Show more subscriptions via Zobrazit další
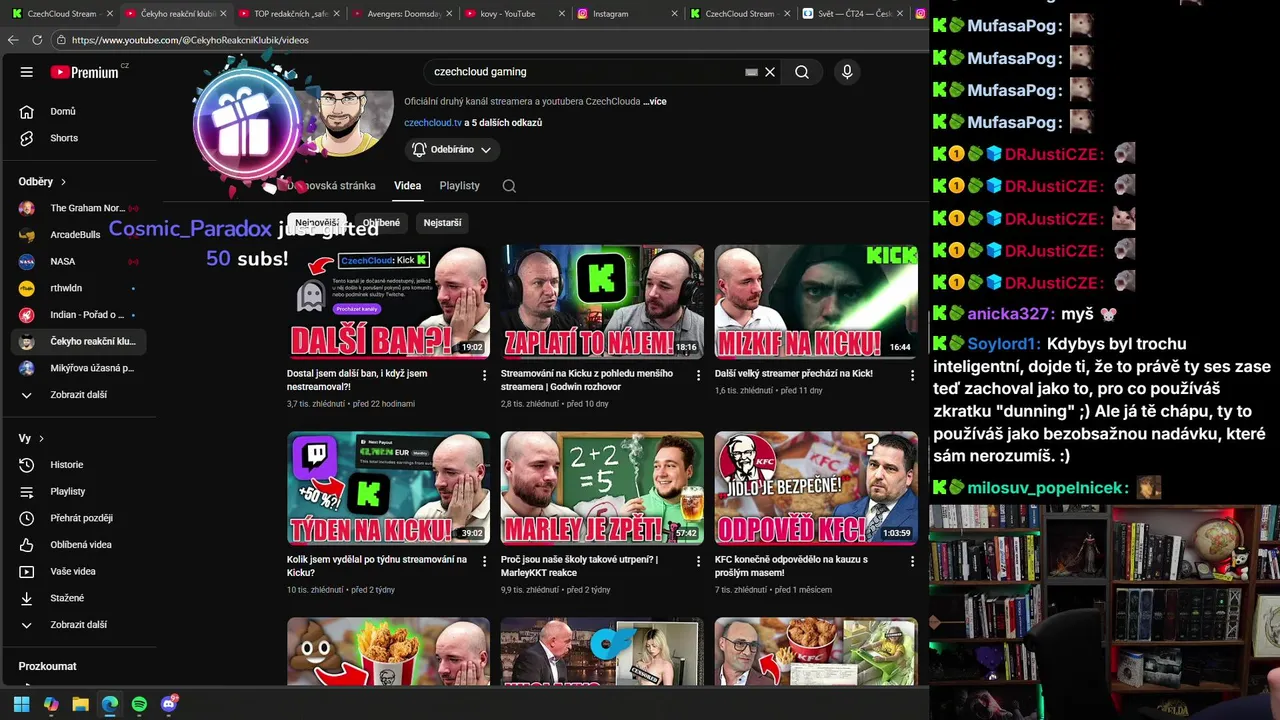 pyautogui.click(x=77, y=395)
